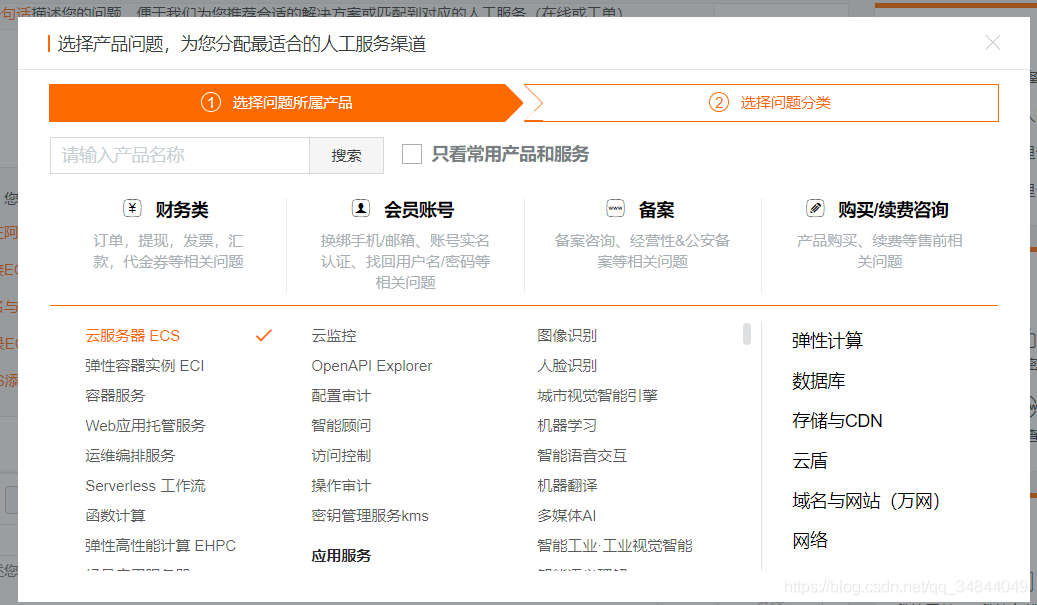Click the step 1 circle number icon
The image size is (1037, 605).
pyautogui.click(x=211, y=102)
